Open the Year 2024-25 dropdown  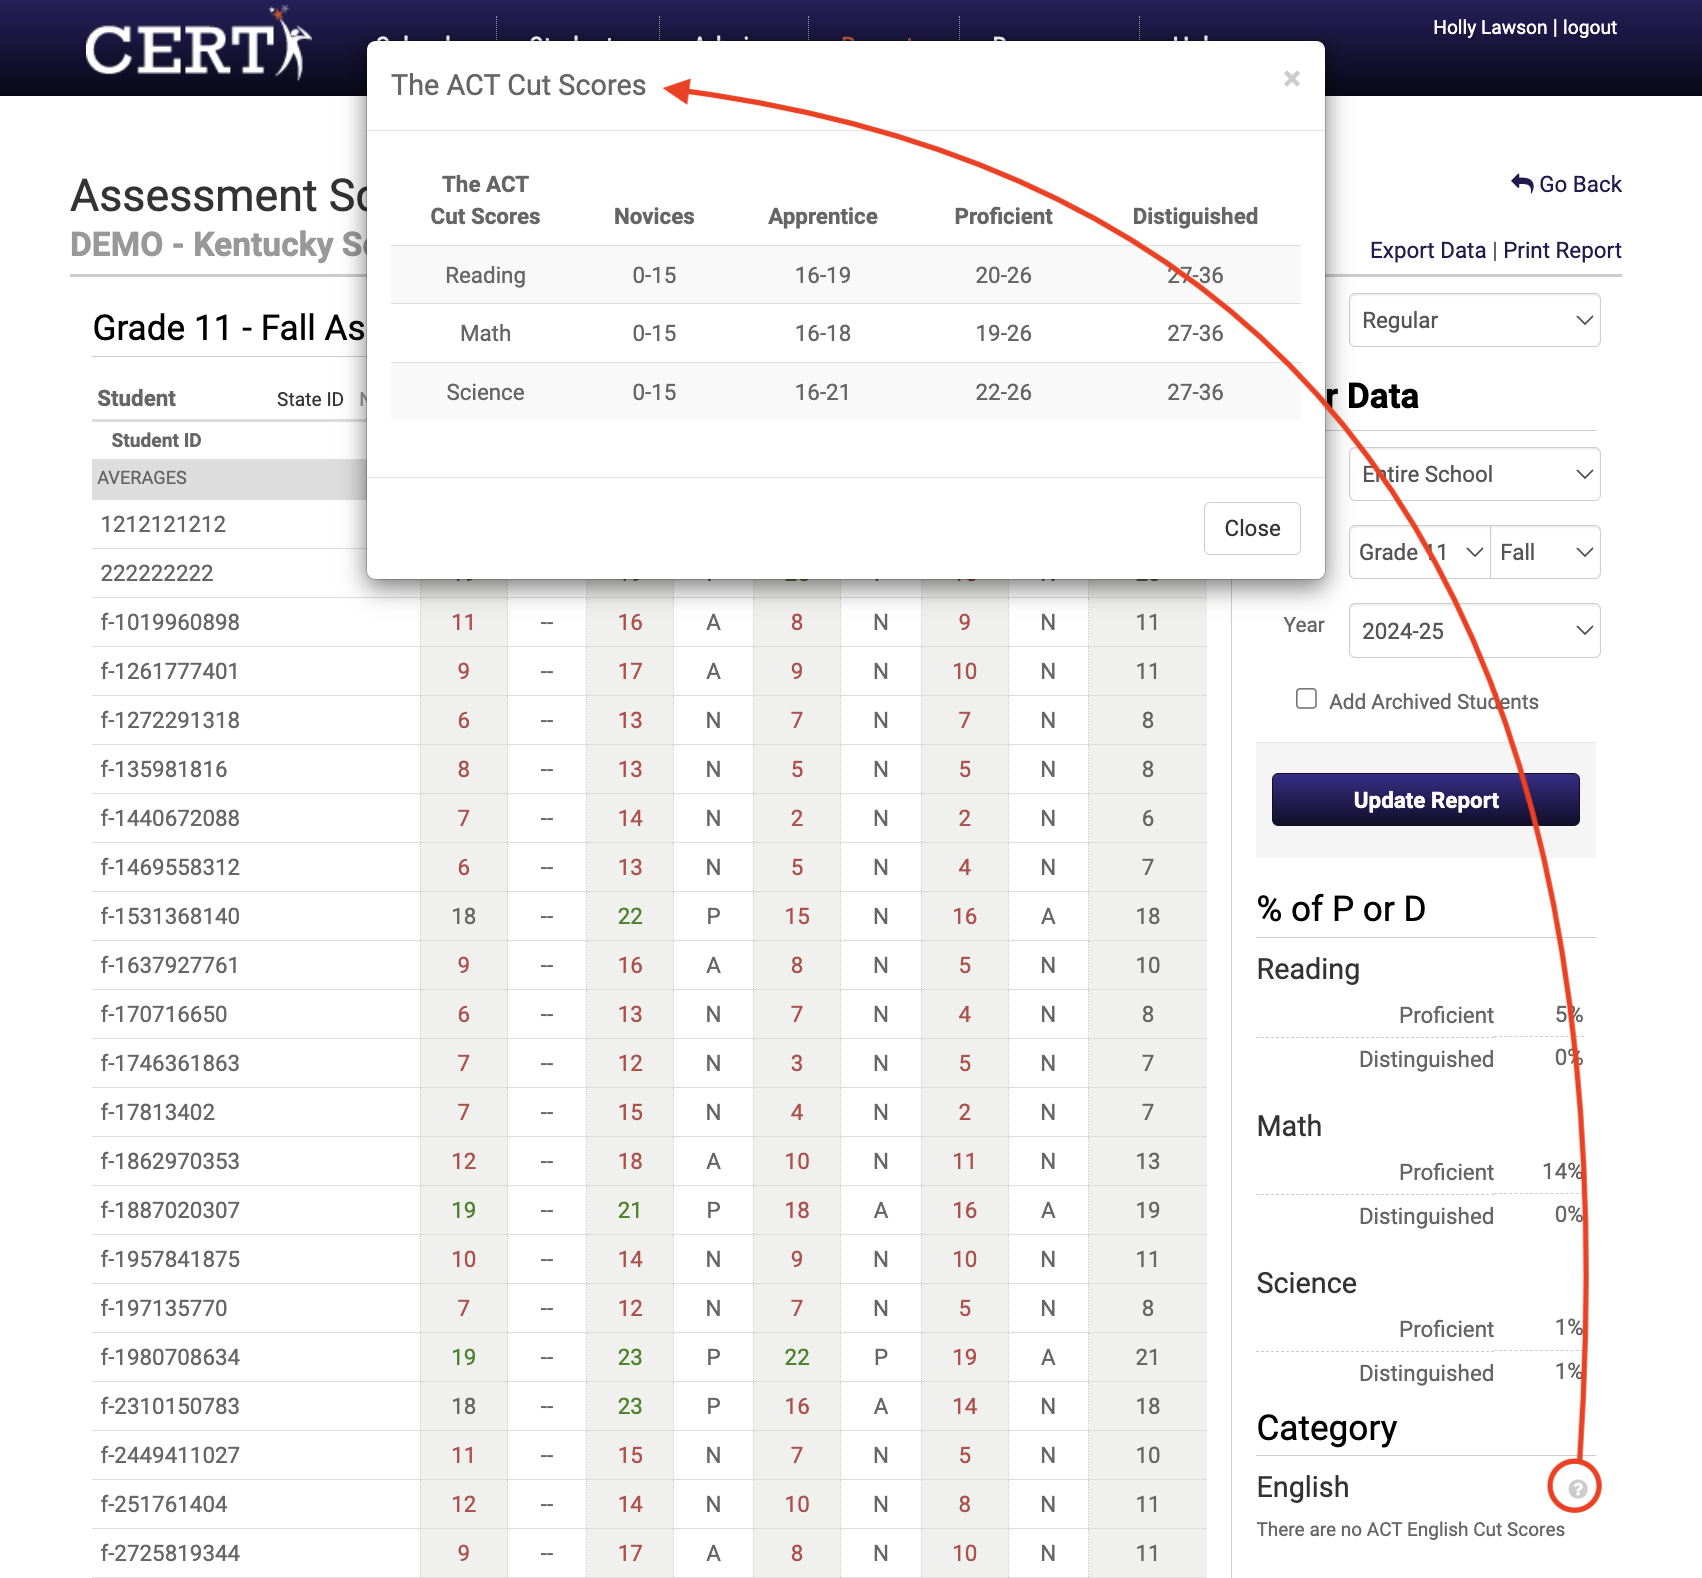(x=1473, y=631)
